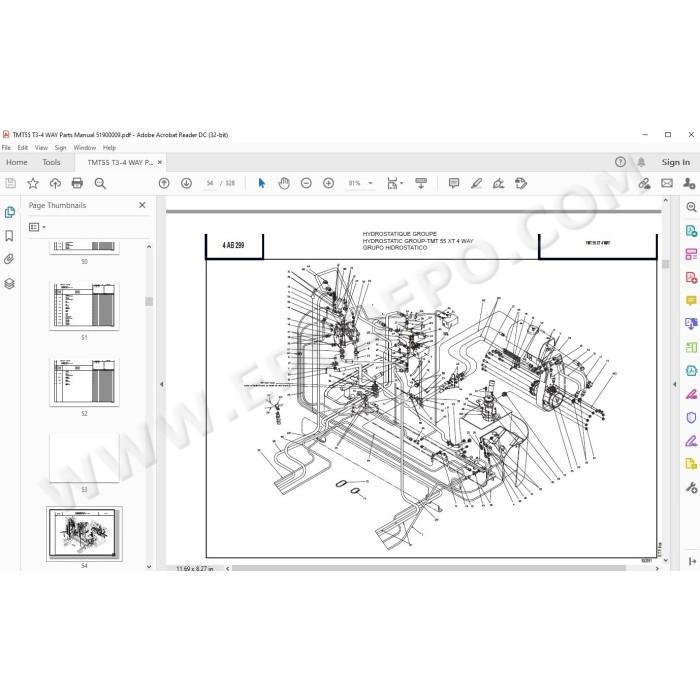Screen dimensions: 700x700
Task: Show right pane collapse arrow
Action: tap(675, 384)
